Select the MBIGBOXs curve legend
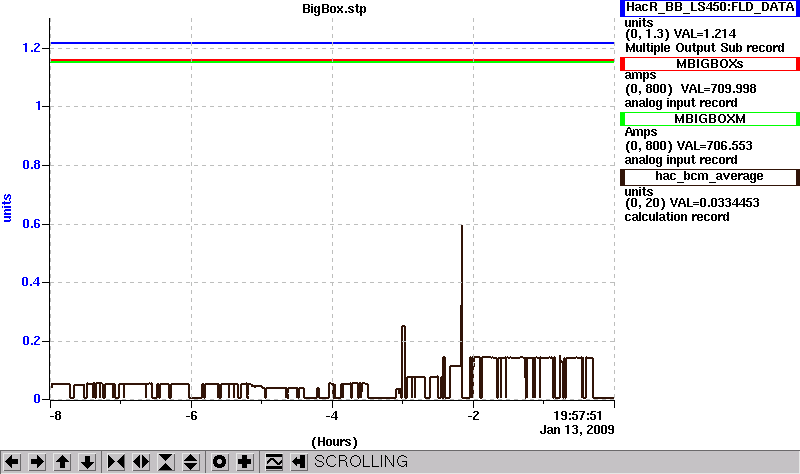Image resolution: width=800 pixels, height=474 pixels. pos(710,64)
